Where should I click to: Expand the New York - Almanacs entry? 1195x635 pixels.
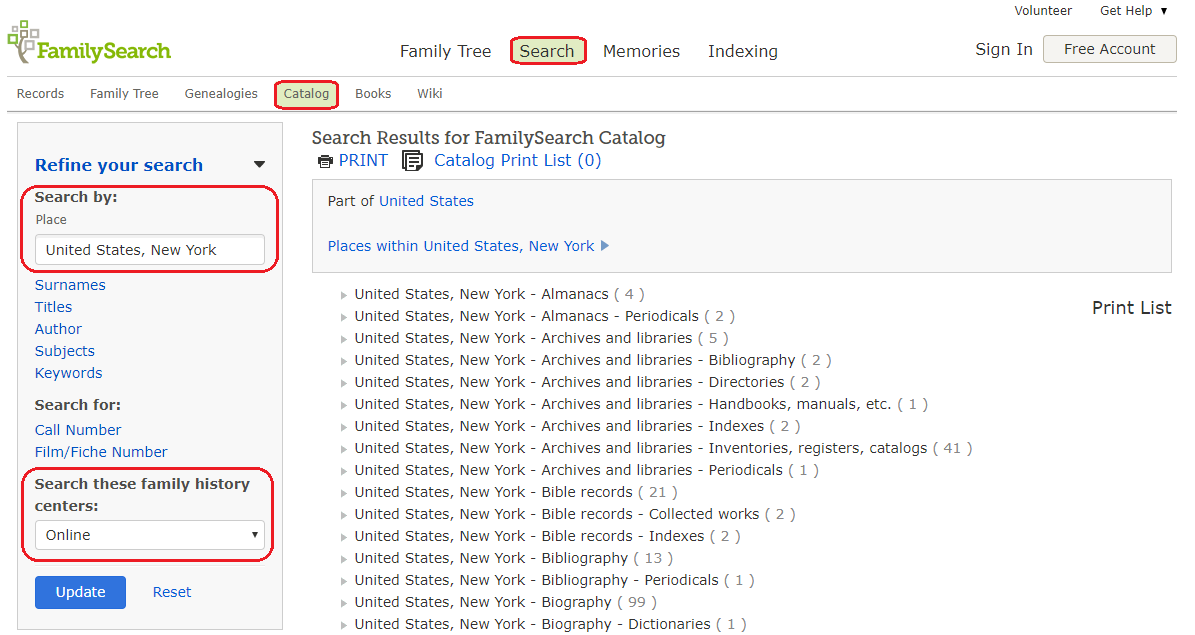click(345, 295)
